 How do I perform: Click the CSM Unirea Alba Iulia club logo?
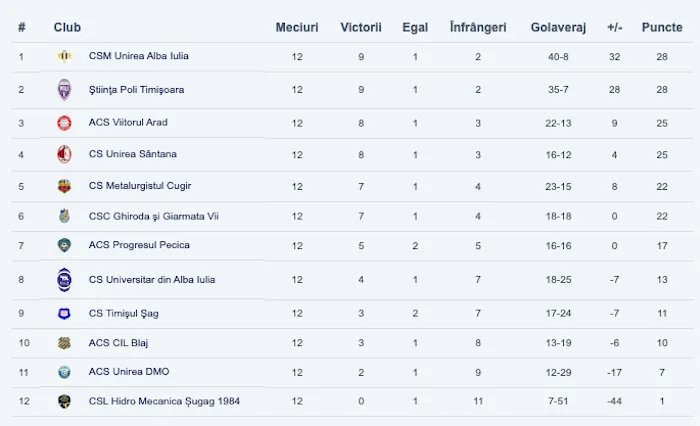(64, 56)
